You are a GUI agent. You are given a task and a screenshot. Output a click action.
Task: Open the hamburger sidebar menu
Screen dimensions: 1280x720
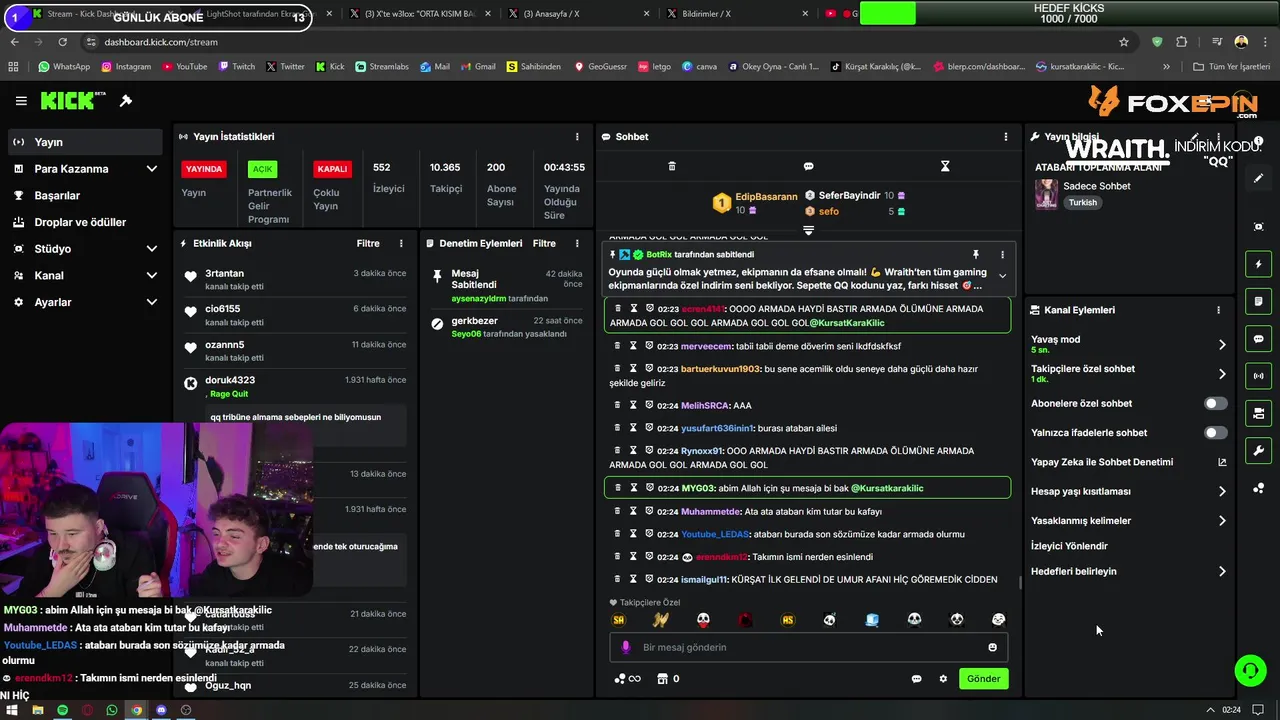21,101
